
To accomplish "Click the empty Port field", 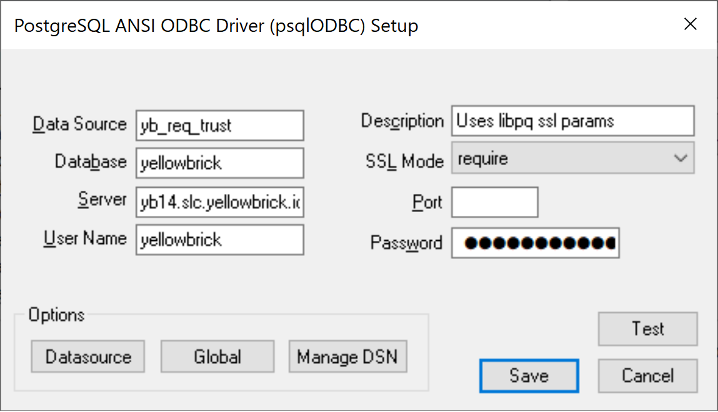I will coord(494,202).
